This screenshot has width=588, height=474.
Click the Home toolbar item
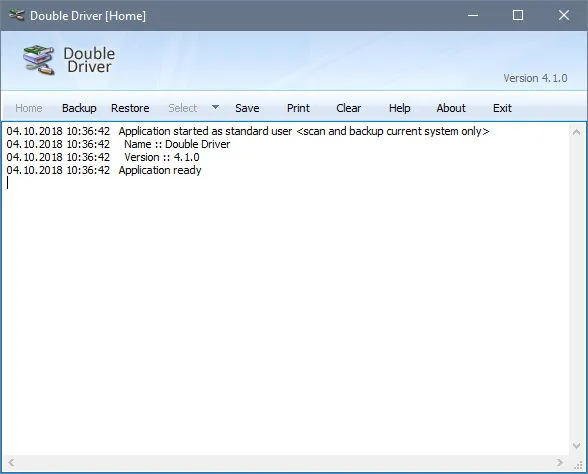pos(28,108)
